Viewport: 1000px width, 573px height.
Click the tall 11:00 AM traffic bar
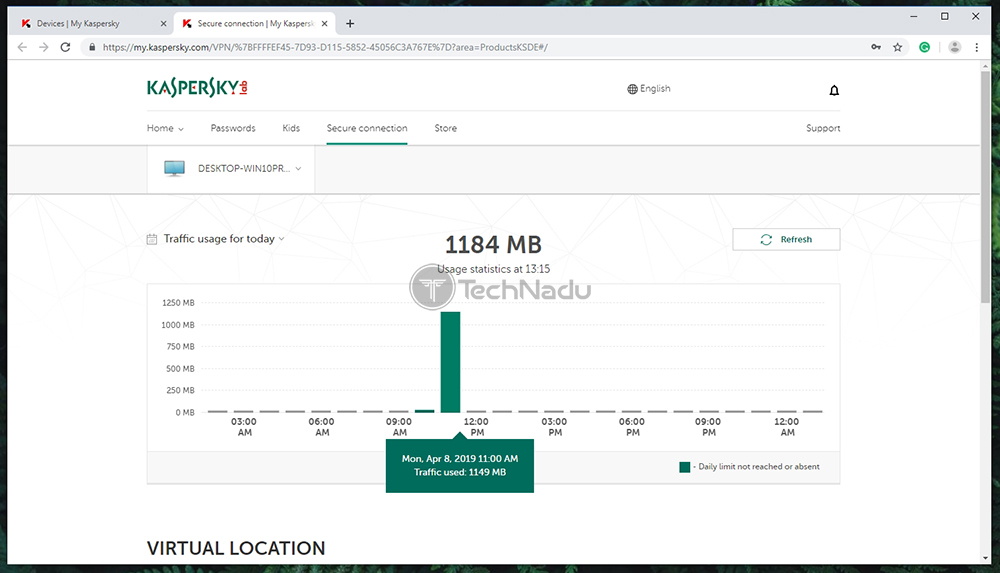(450, 362)
